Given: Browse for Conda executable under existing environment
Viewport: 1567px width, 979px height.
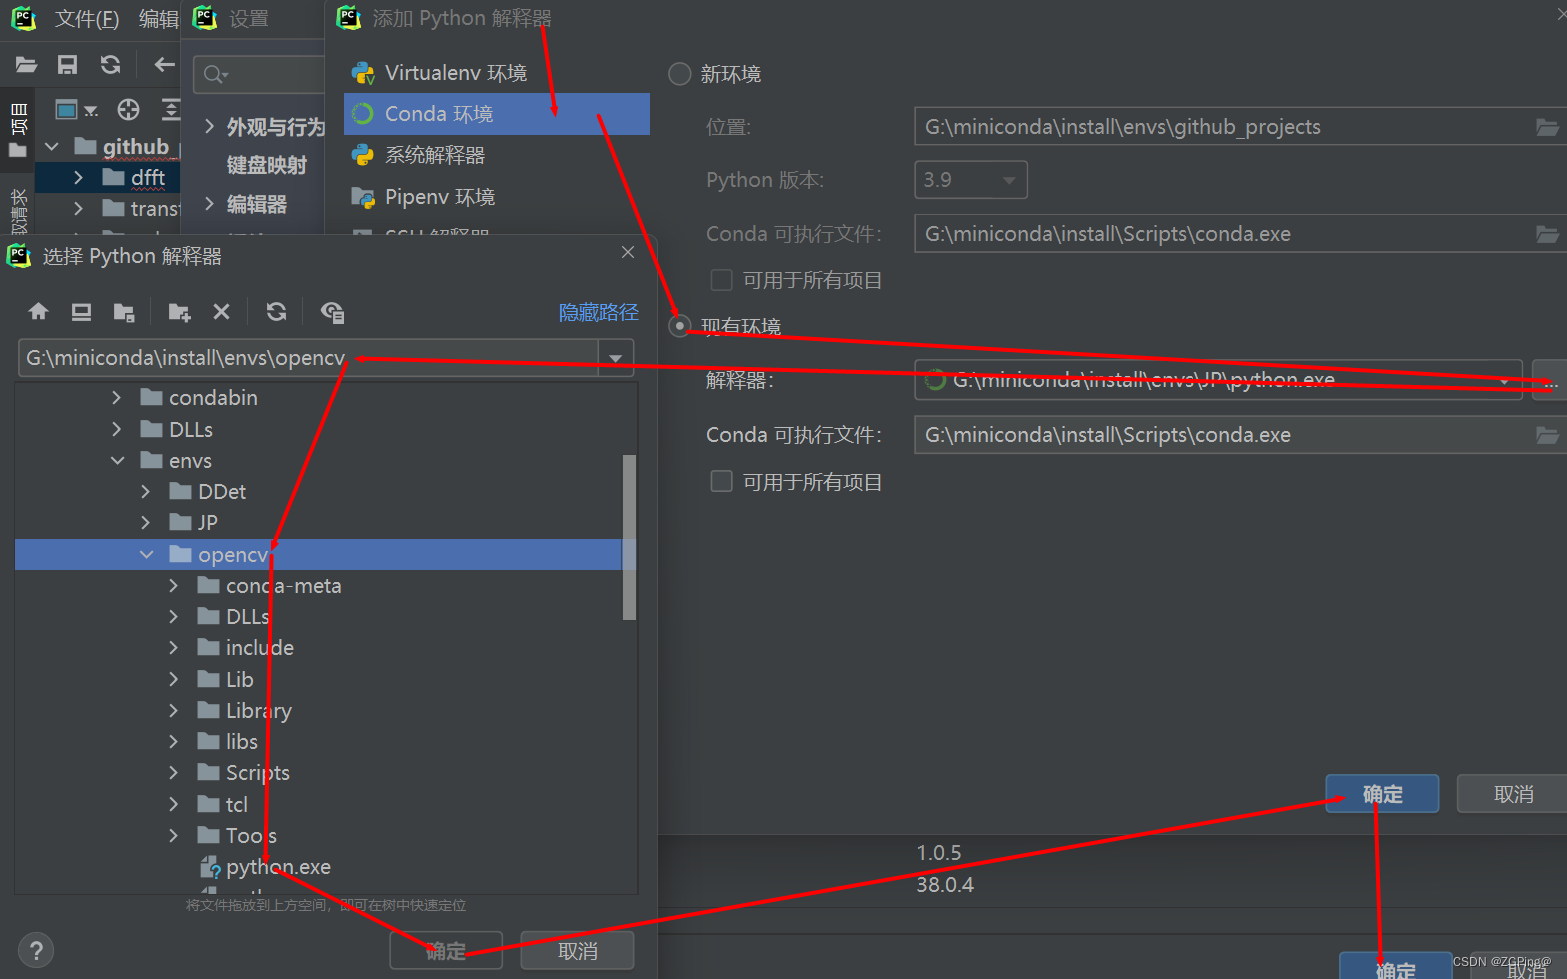Looking at the screenshot, I should [1547, 435].
